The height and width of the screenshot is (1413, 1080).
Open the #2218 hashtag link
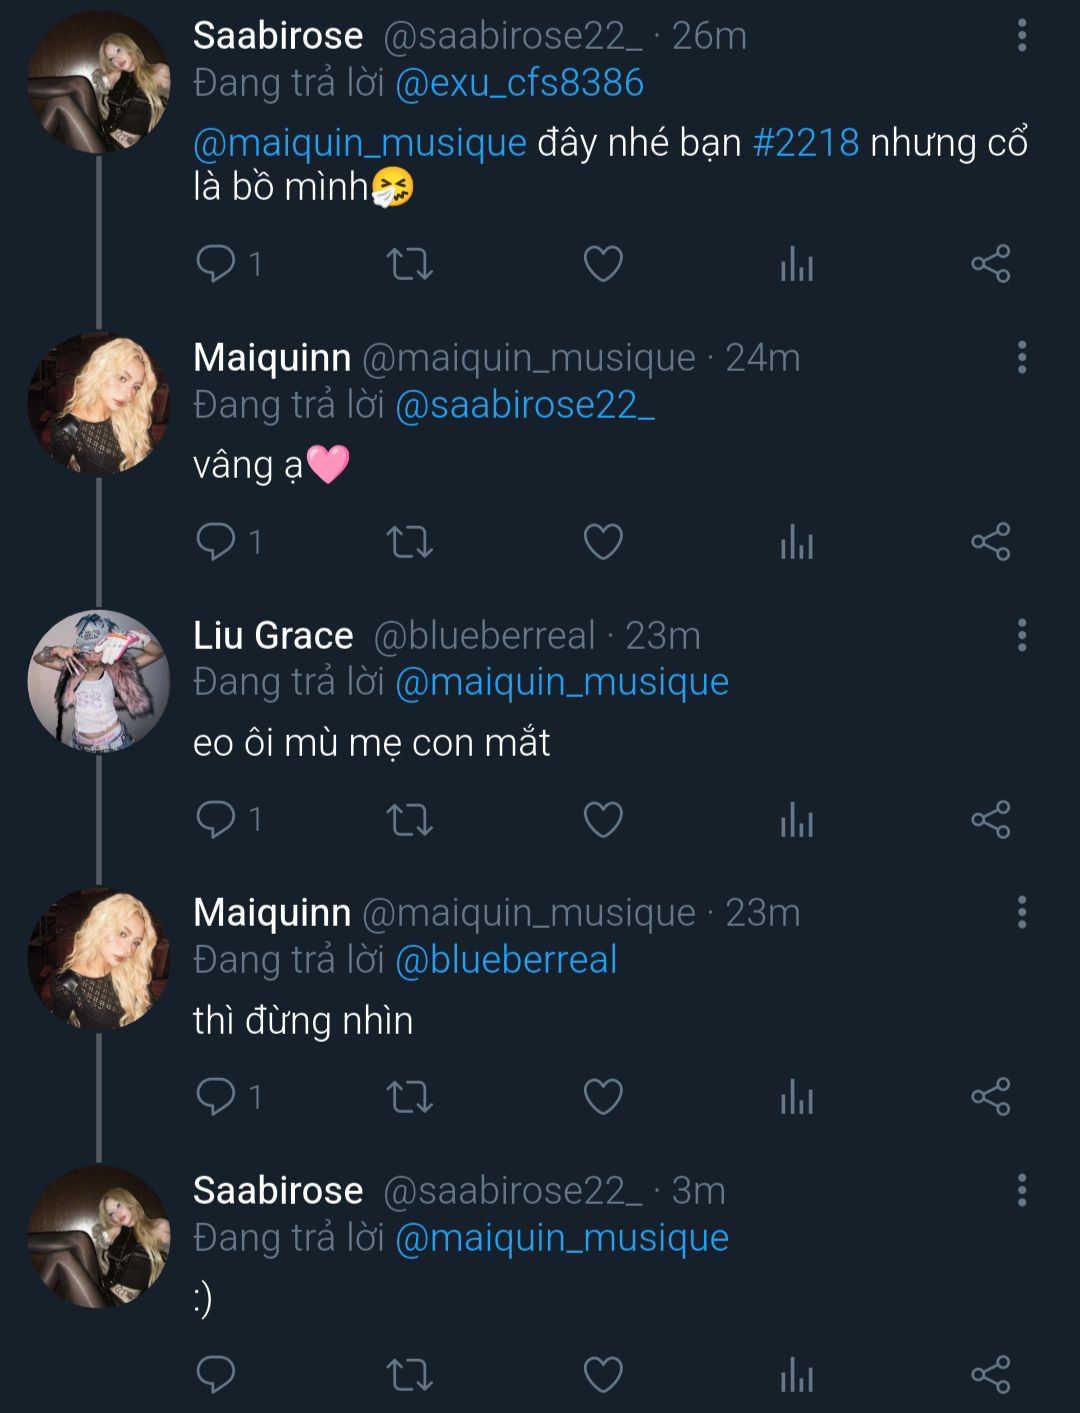(805, 143)
